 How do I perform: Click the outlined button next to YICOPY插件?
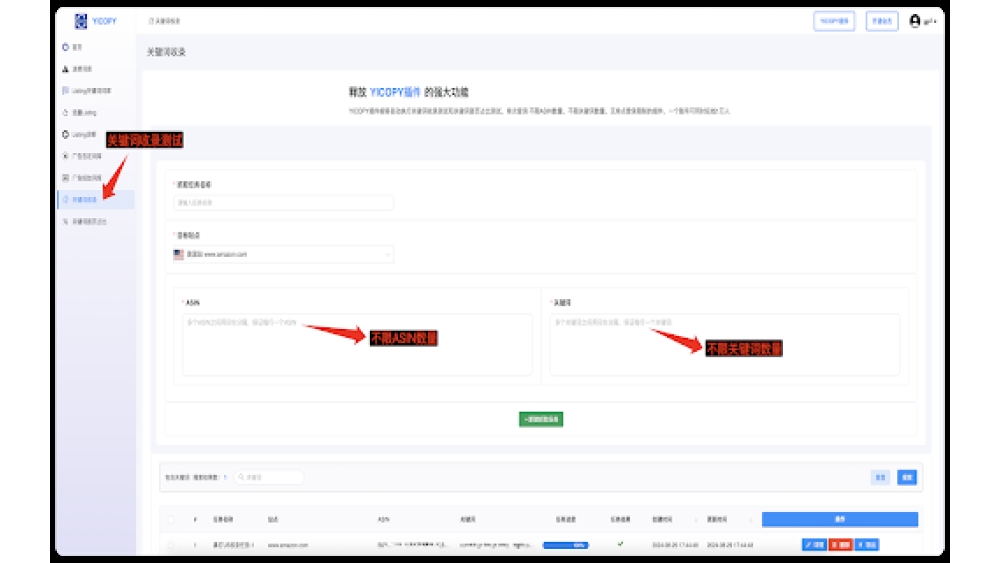pos(881,21)
